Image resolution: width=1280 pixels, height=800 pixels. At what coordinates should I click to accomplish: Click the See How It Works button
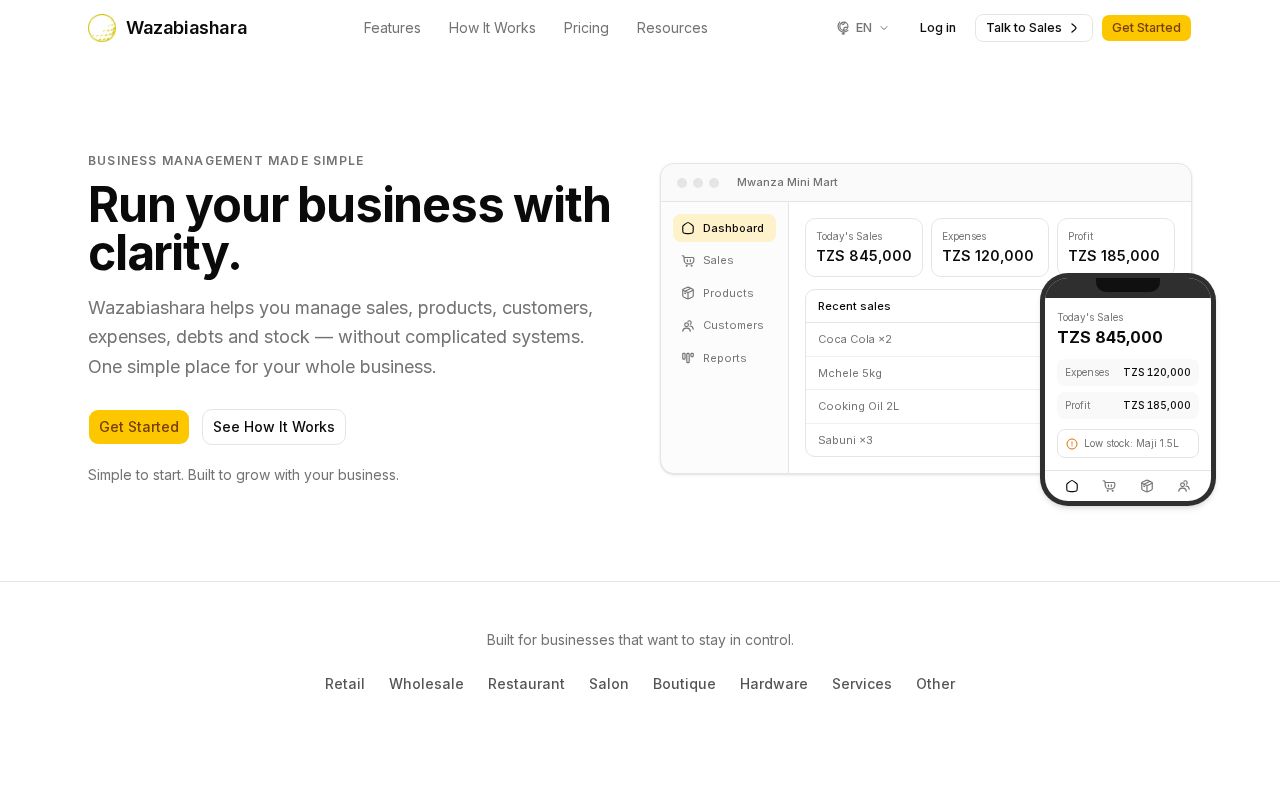pyautogui.click(x=274, y=427)
